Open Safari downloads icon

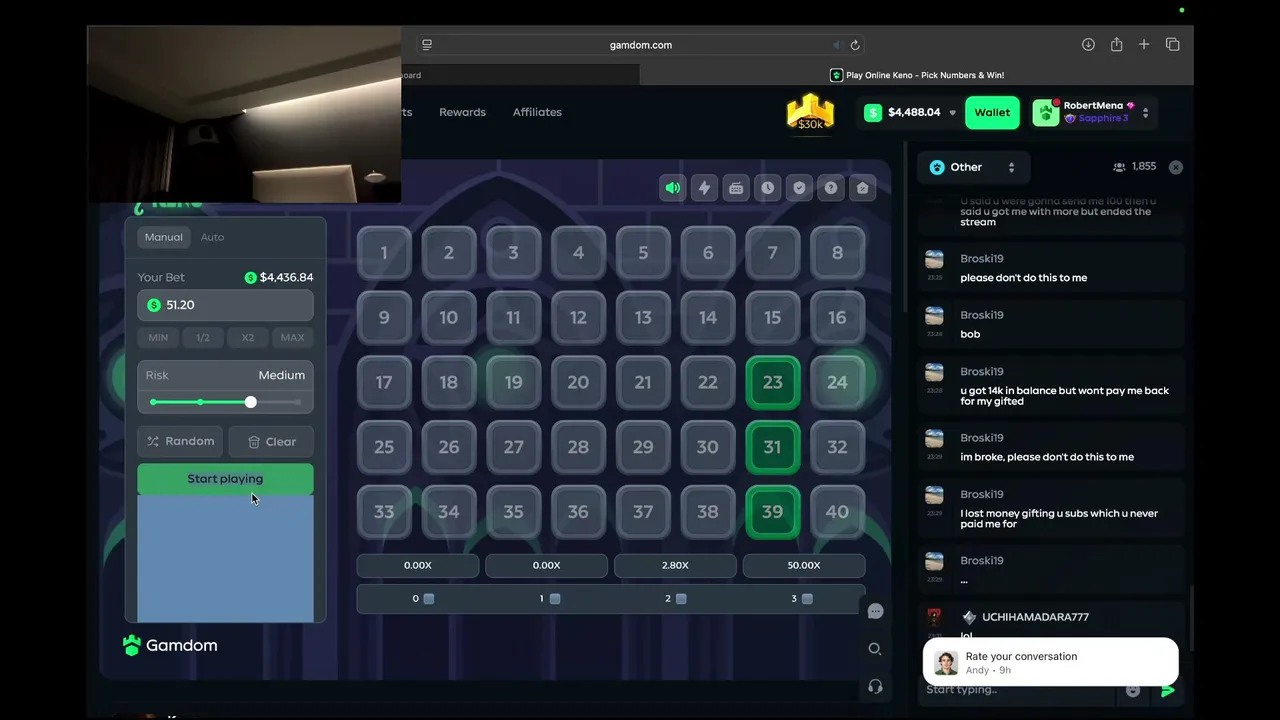1088,45
